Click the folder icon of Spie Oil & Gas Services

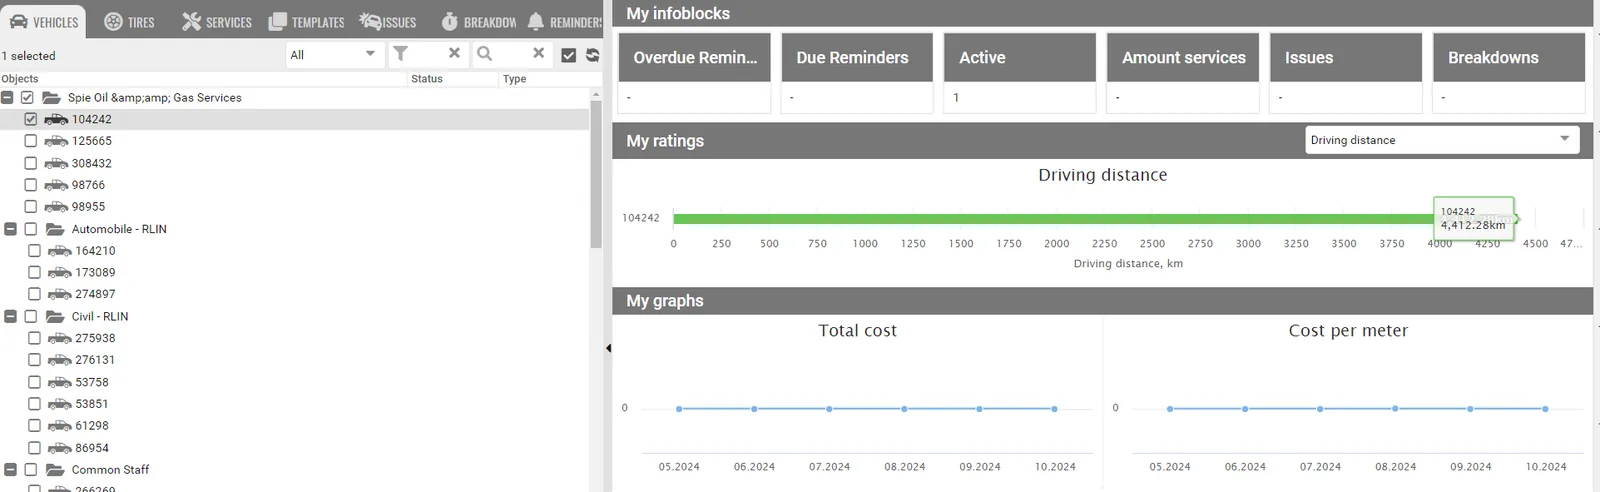[51, 97]
